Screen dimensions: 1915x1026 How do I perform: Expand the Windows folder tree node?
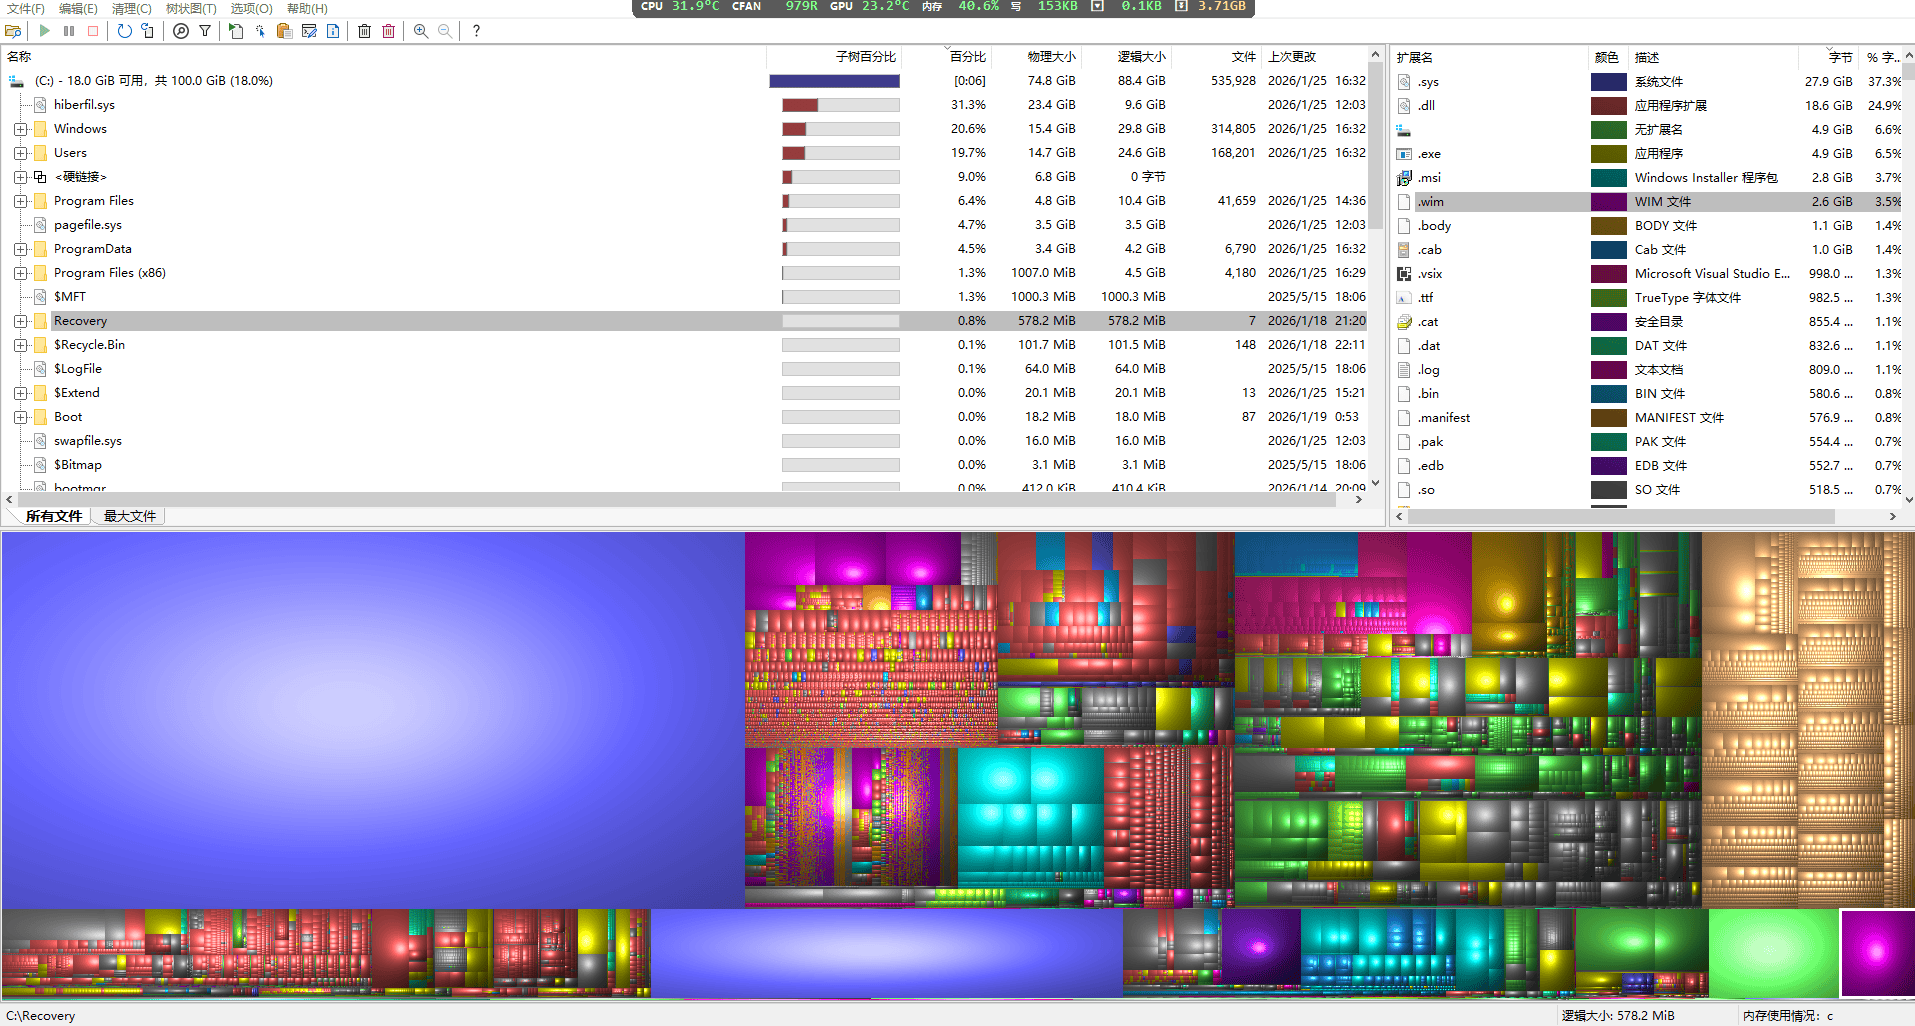[x=20, y=129]
